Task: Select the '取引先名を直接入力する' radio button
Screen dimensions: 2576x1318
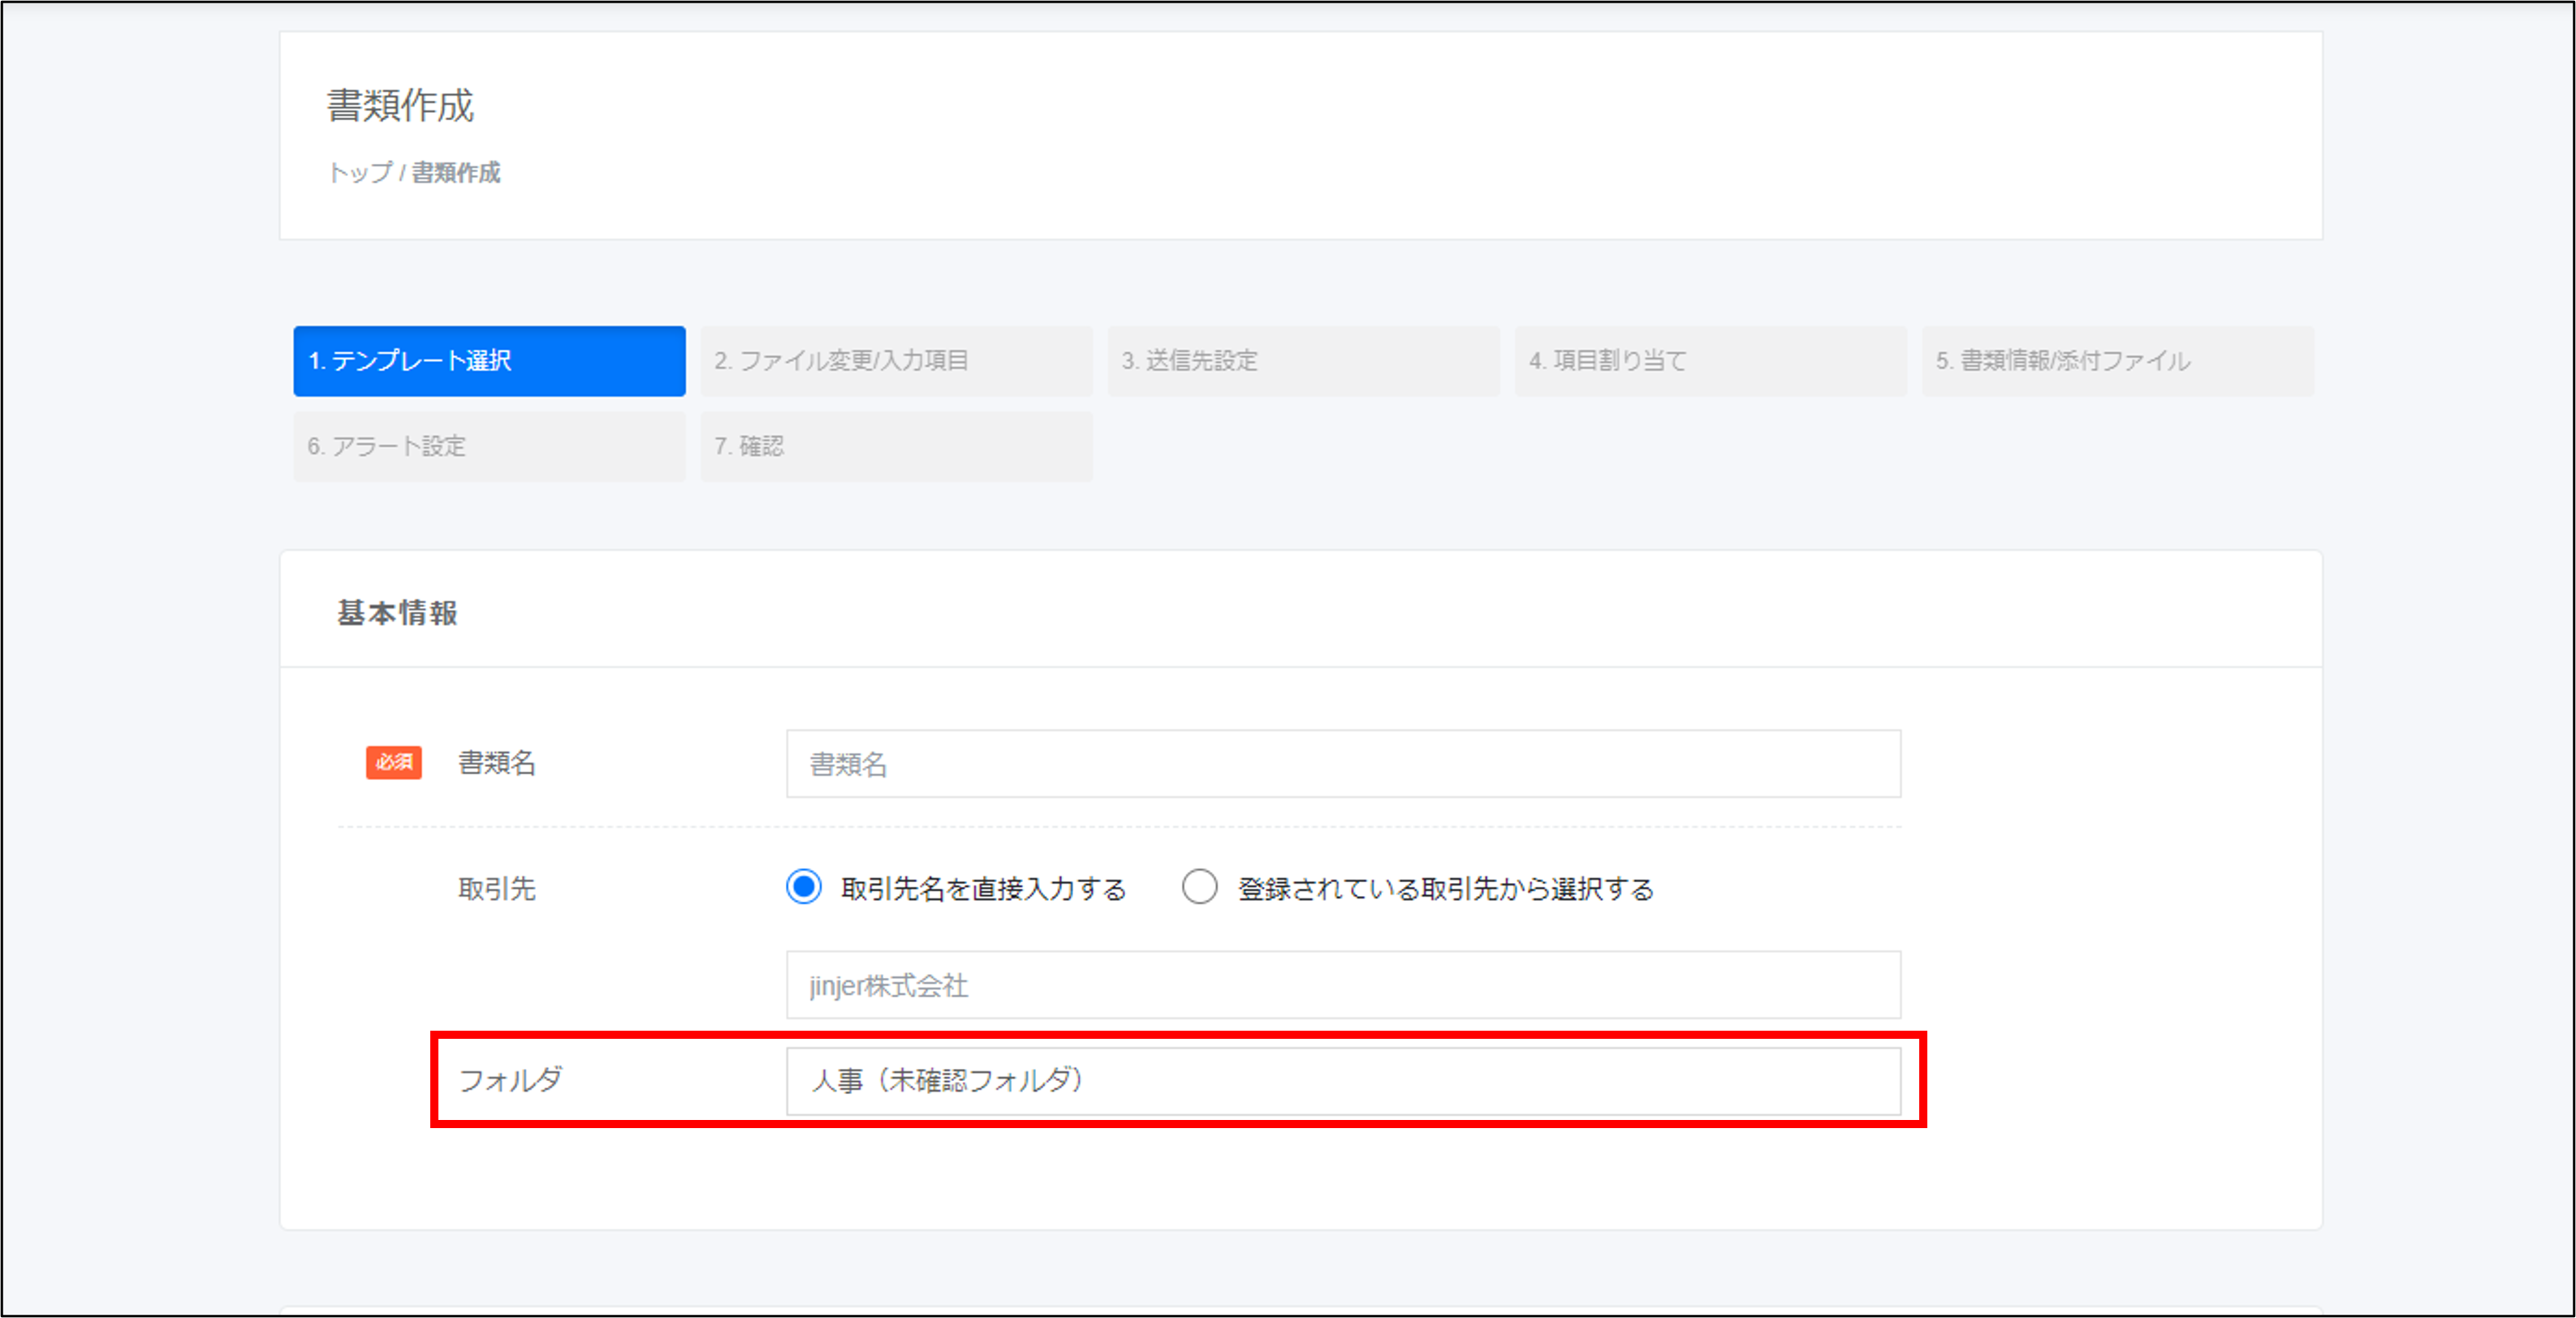Action: [x=804, y=887]
